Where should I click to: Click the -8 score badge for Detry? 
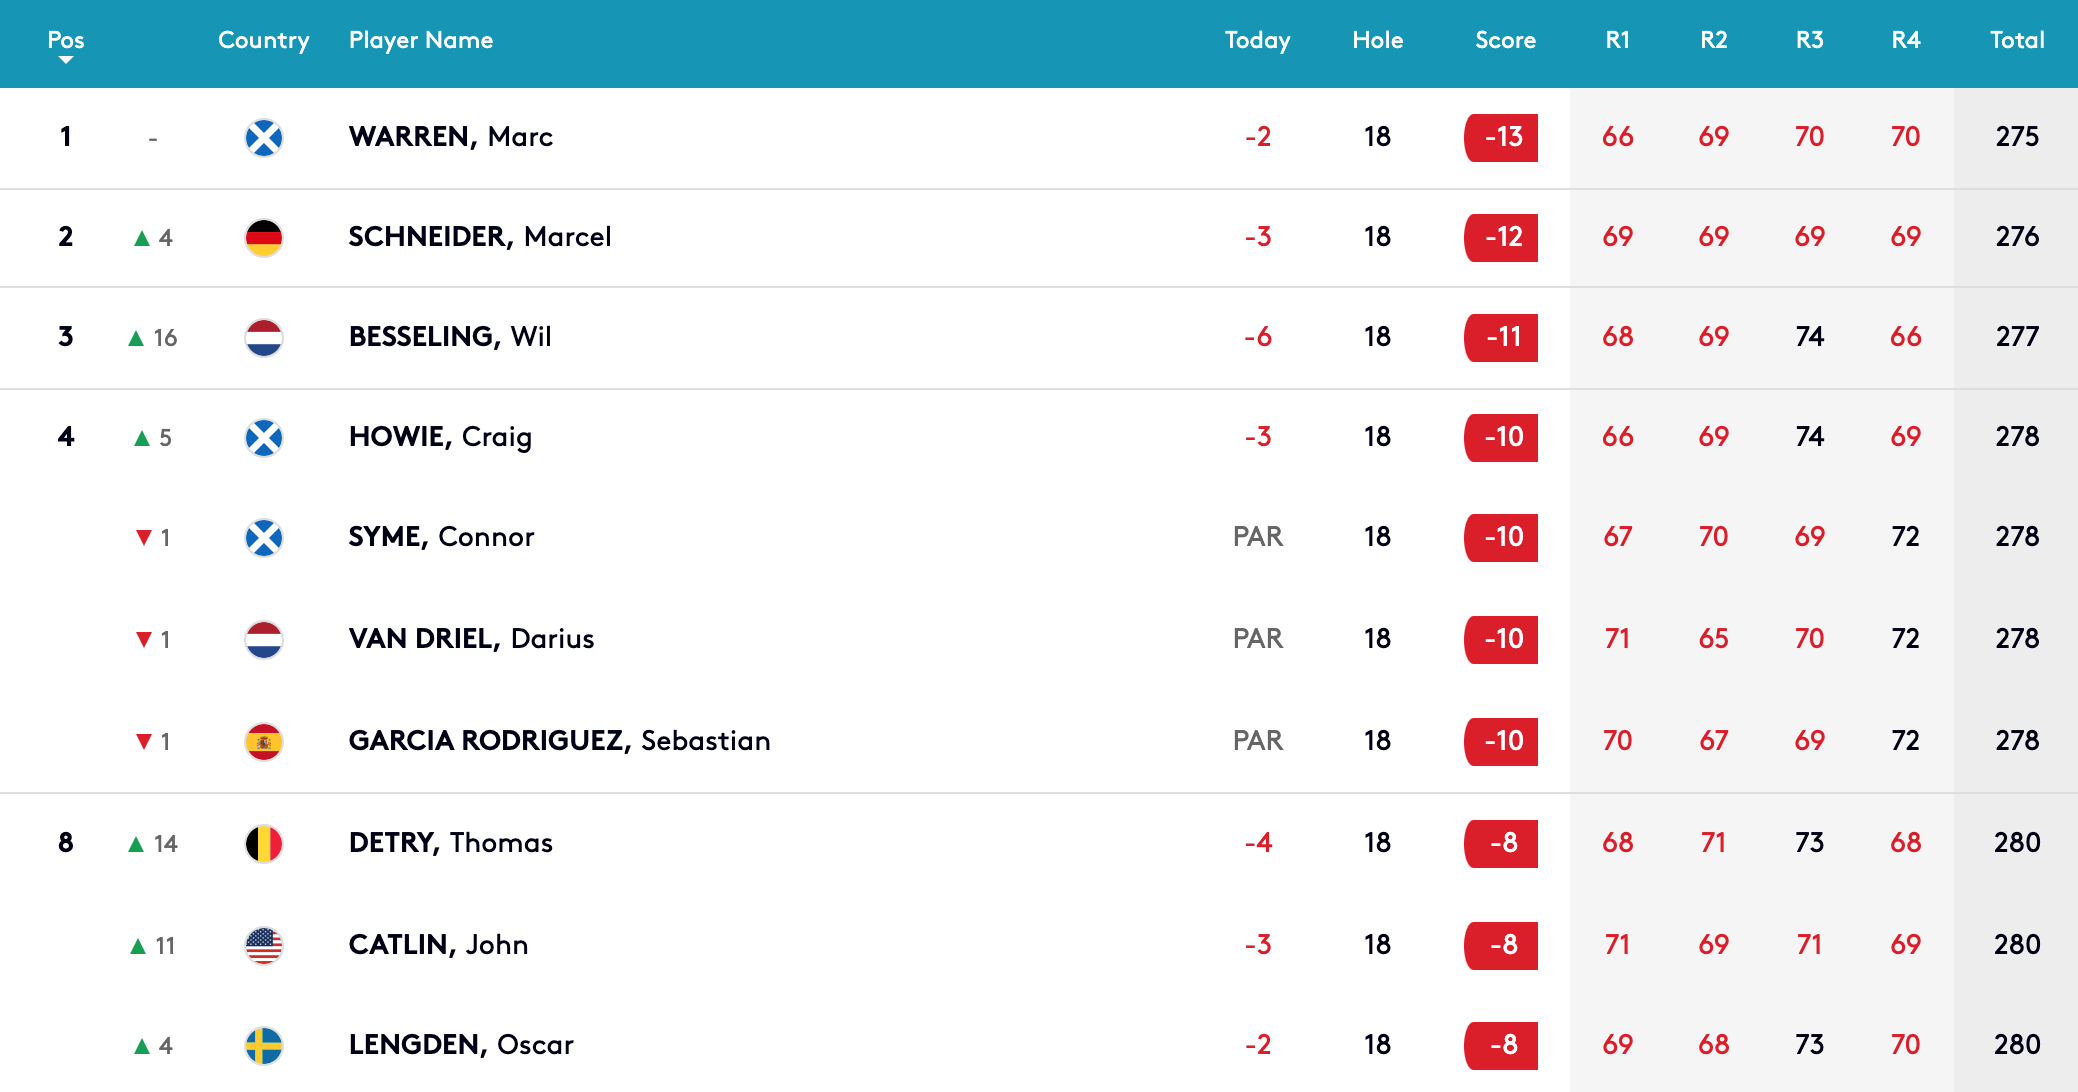tap(1501, 844)
